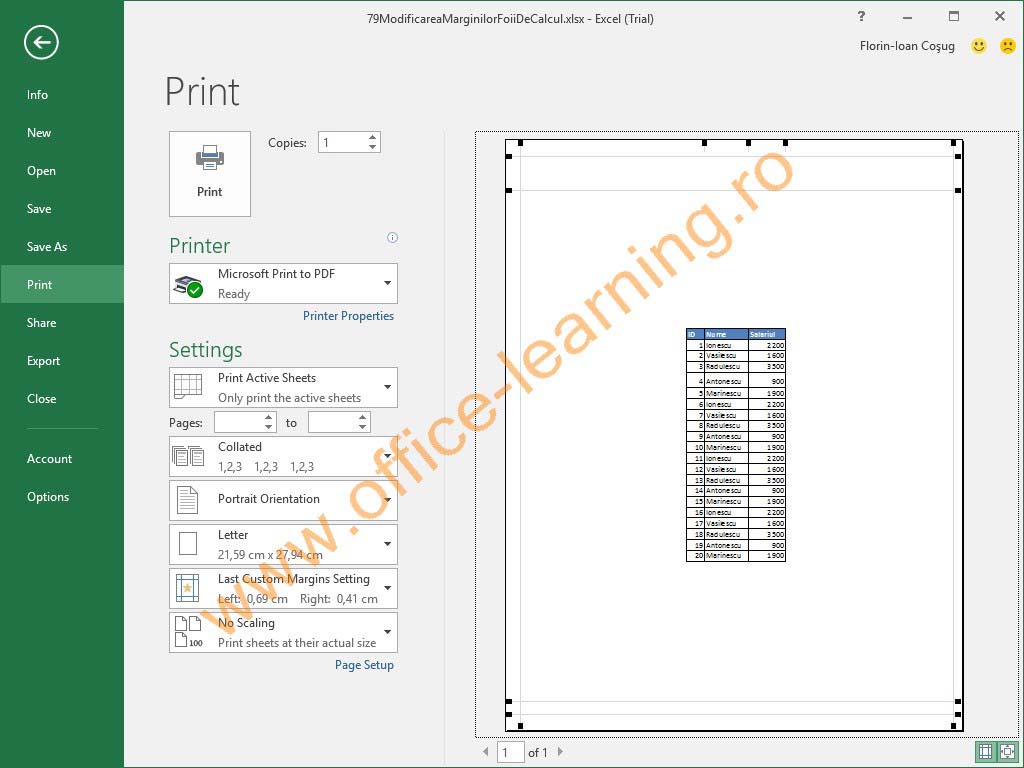Click the printed table in the preview
Screen dimensions: 1024x768
point(735,445)
